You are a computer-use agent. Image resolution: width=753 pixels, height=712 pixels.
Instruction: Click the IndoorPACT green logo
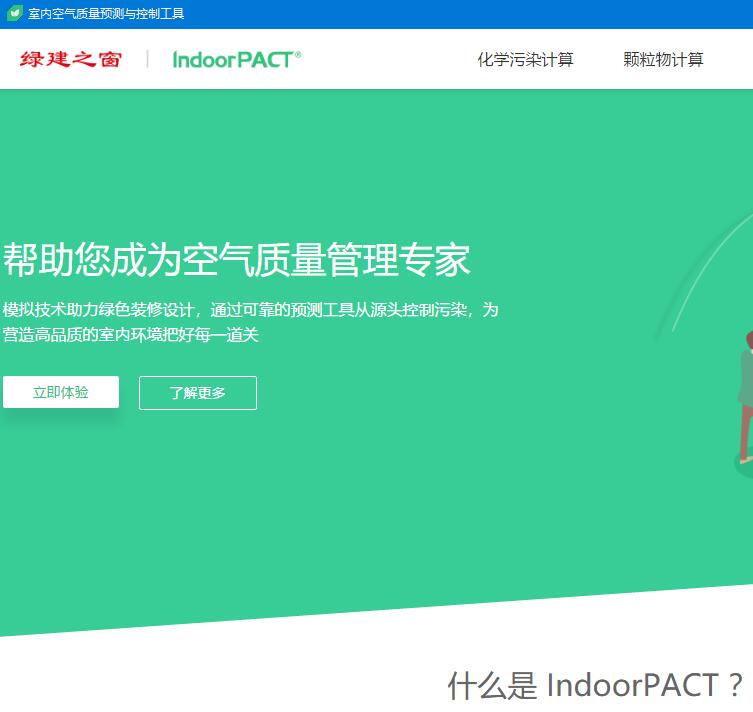[x=237, y=60]
